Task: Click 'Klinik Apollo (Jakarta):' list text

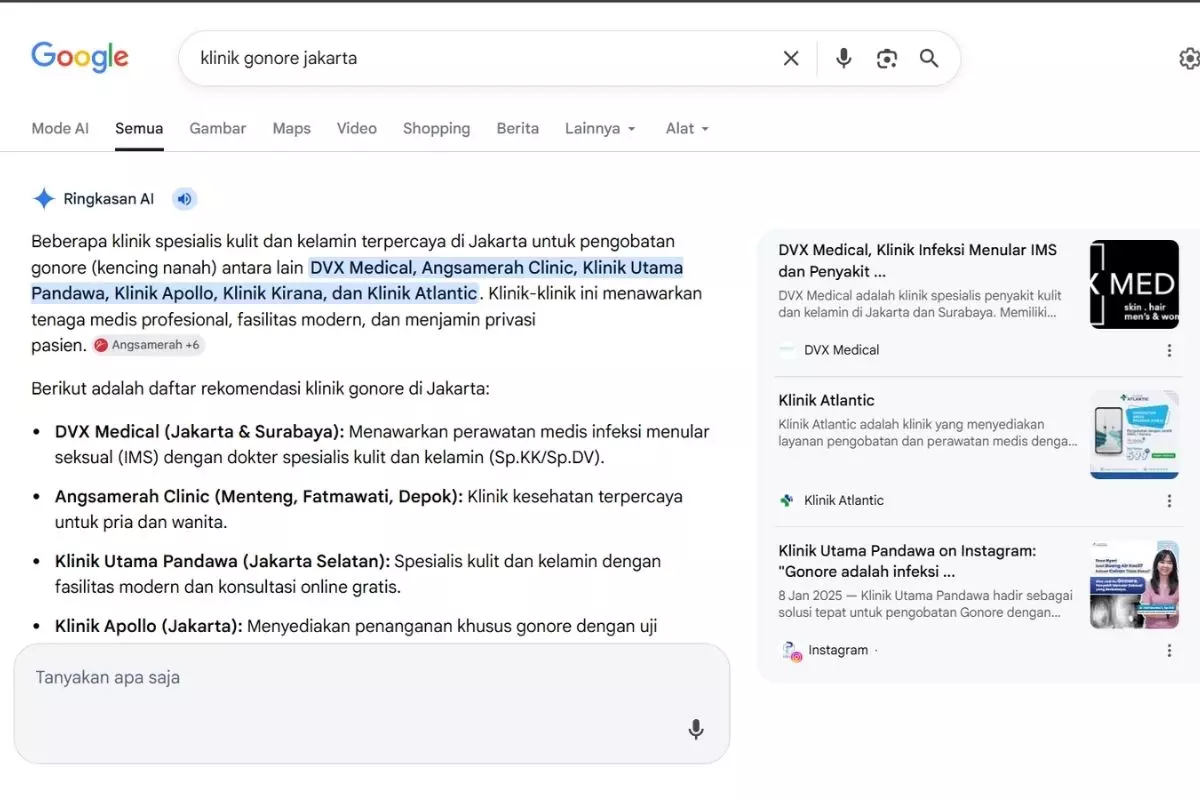Action: 149,626
